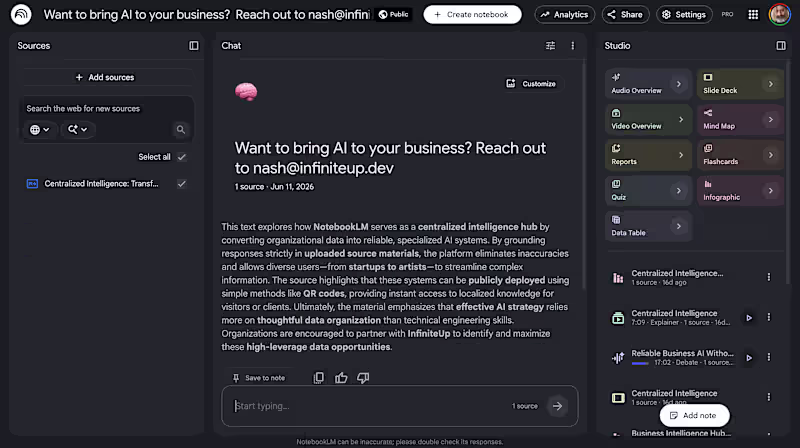800x448 pixels.
Task: Expand Data Table options chevron
Action: coord(679,226)
